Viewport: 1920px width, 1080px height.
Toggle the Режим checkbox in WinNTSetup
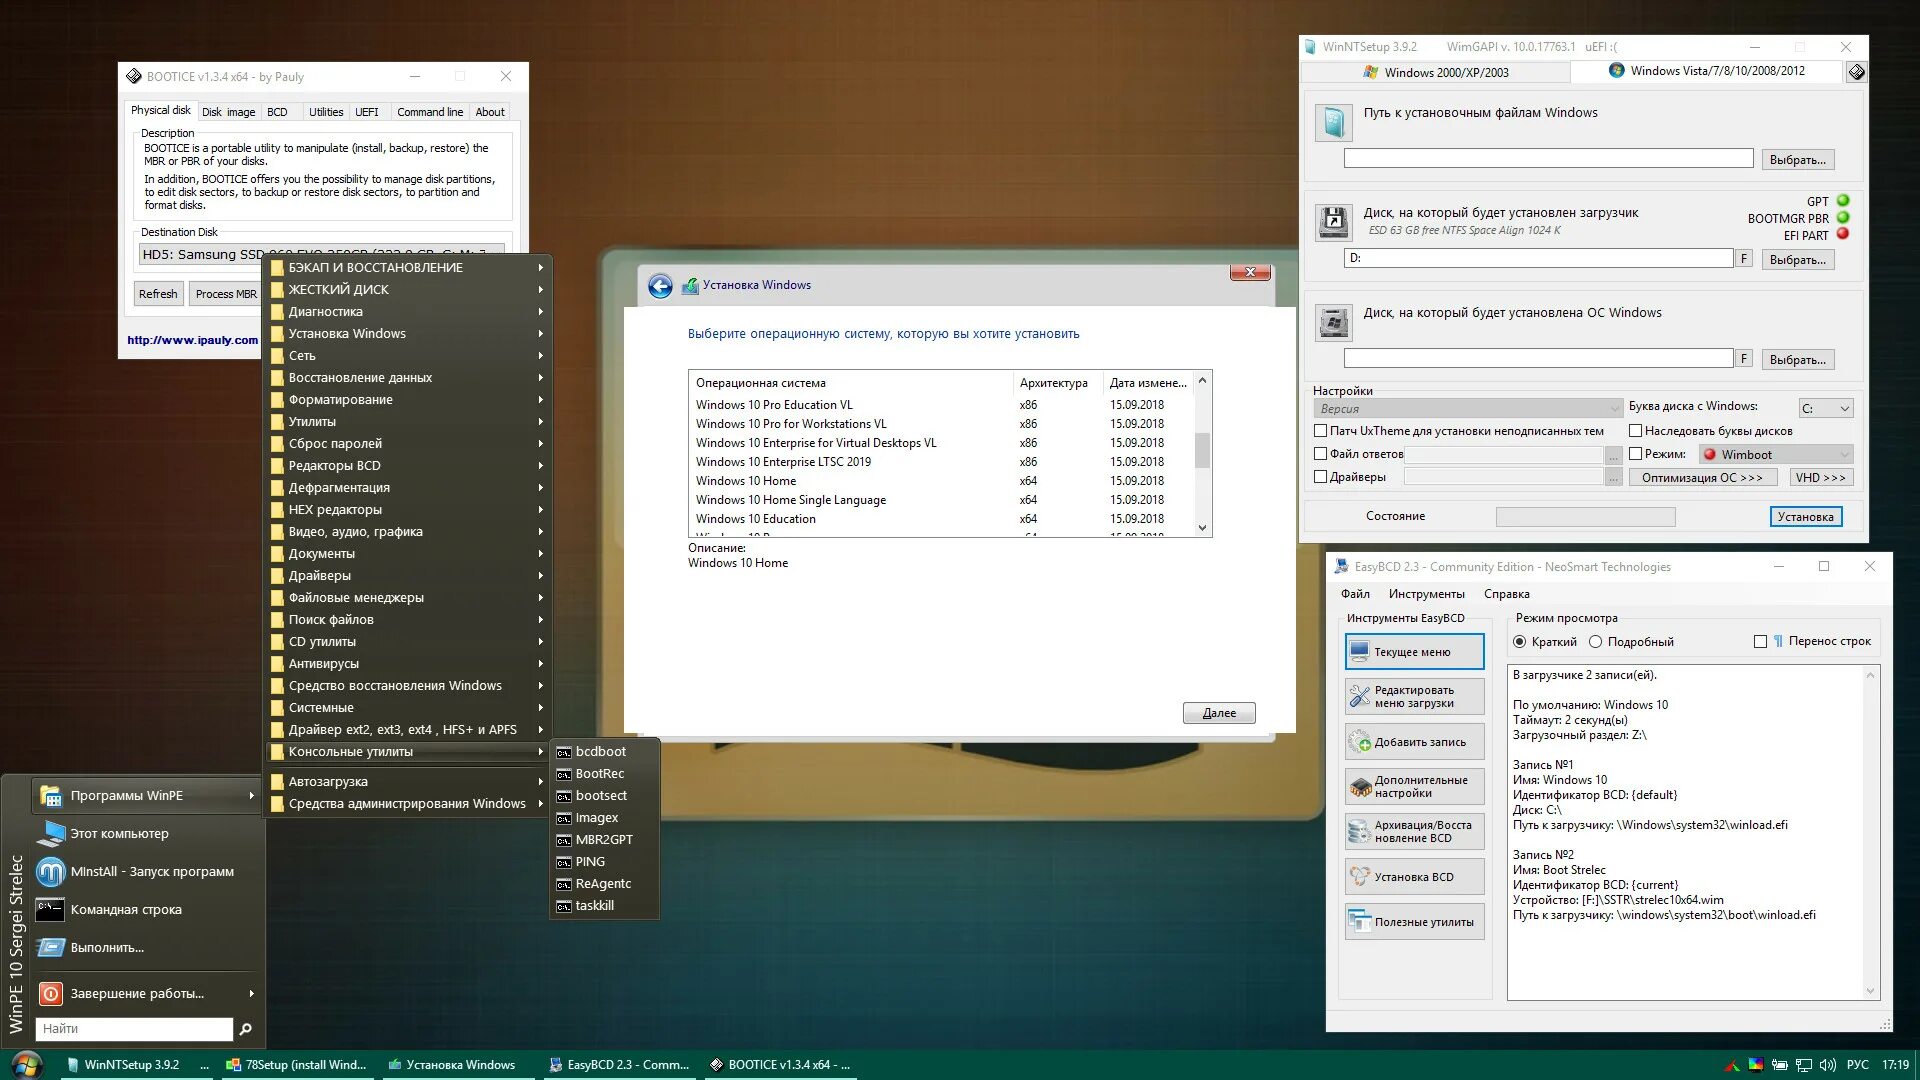(1636, 454)
